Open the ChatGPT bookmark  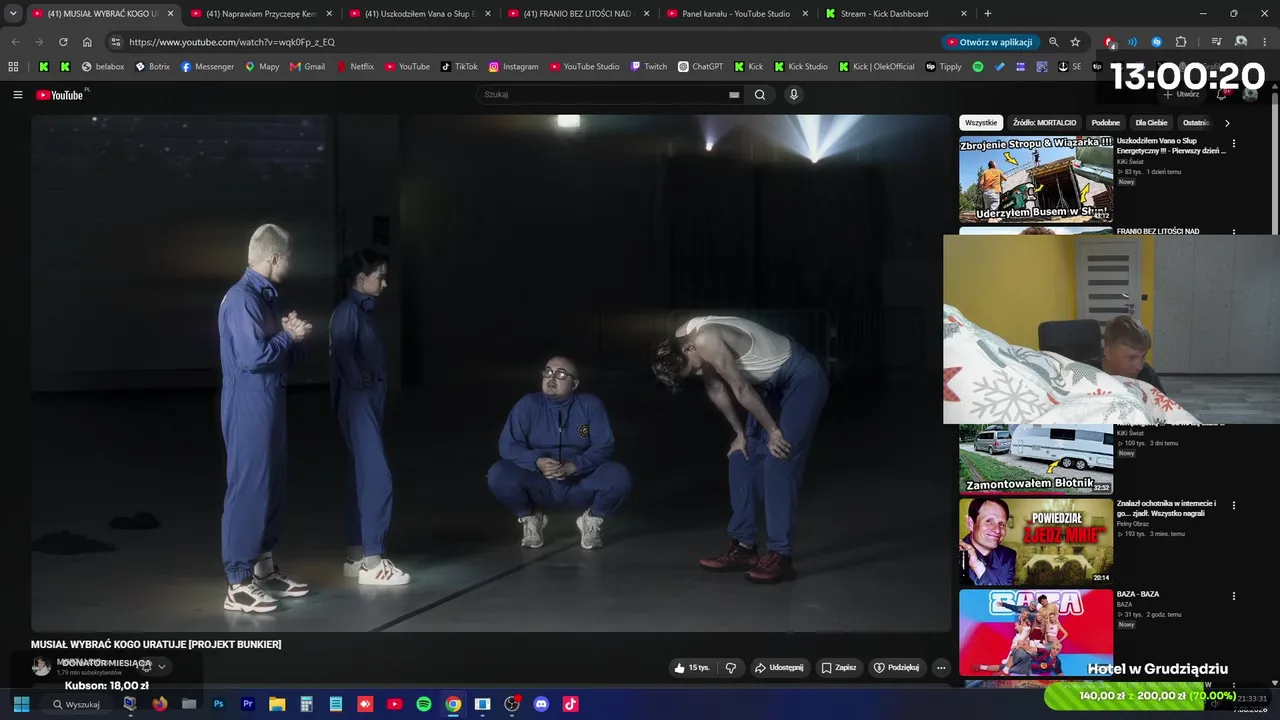click(x=700, y=67)
